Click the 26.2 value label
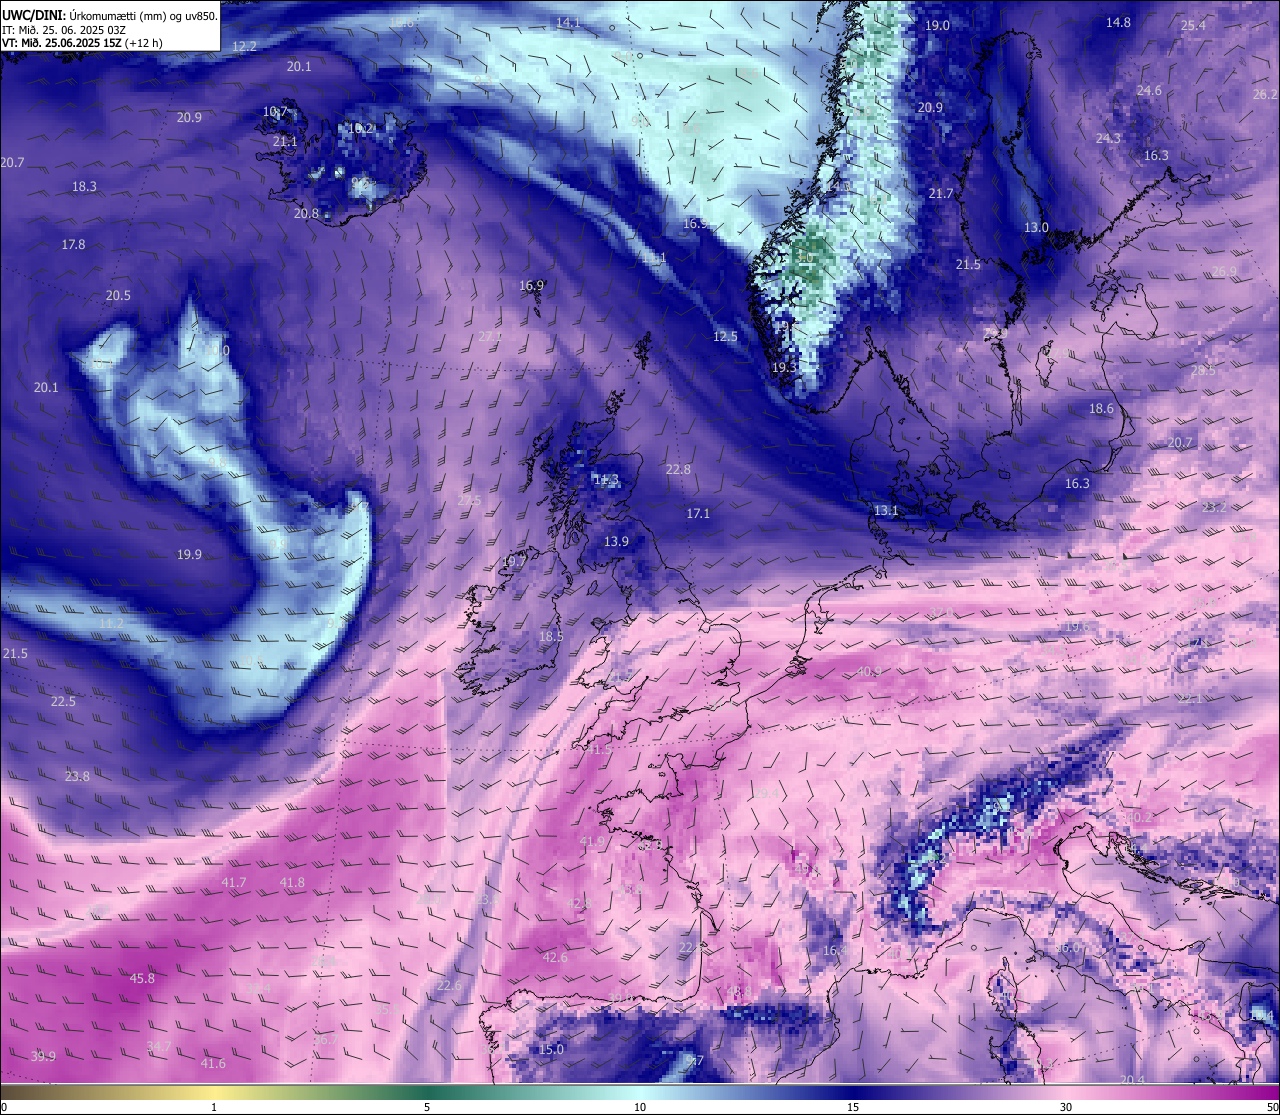This screenshot has width=1280, height=1115. (1265, 94)
